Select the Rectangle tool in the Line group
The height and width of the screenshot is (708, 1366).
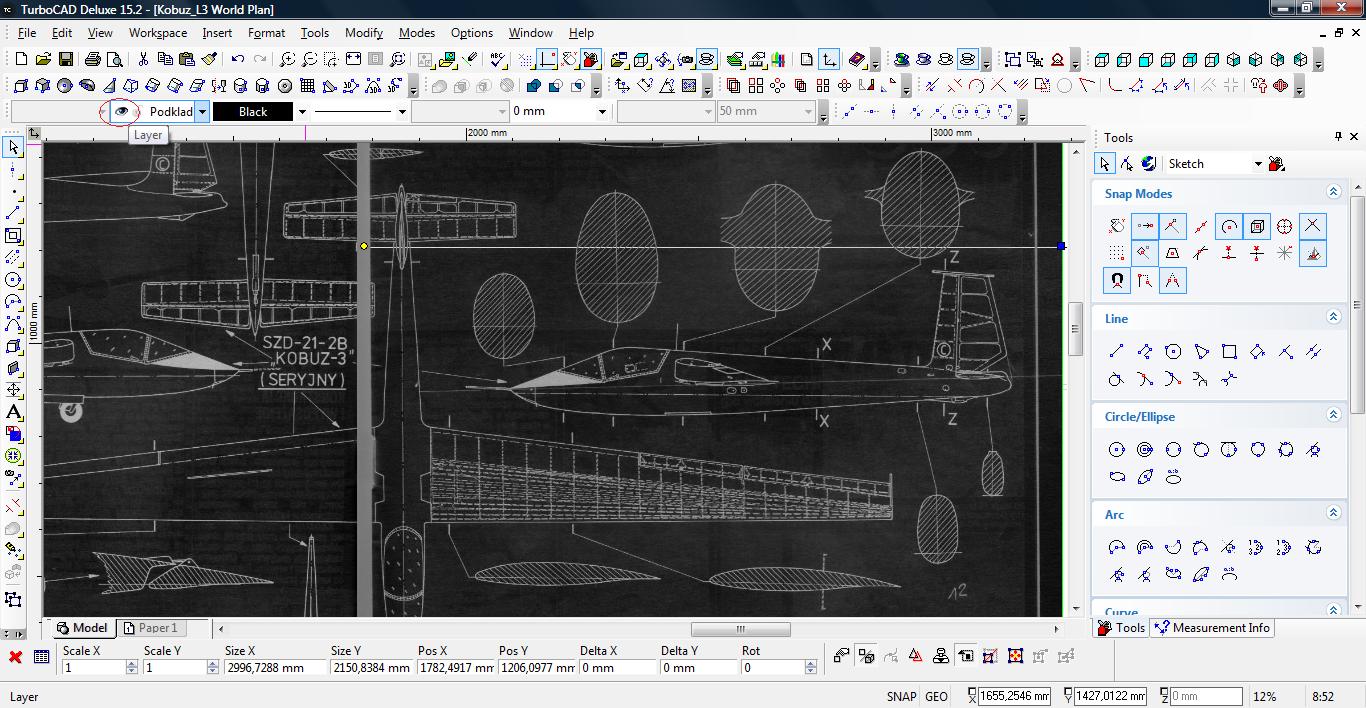(1230, 351)
